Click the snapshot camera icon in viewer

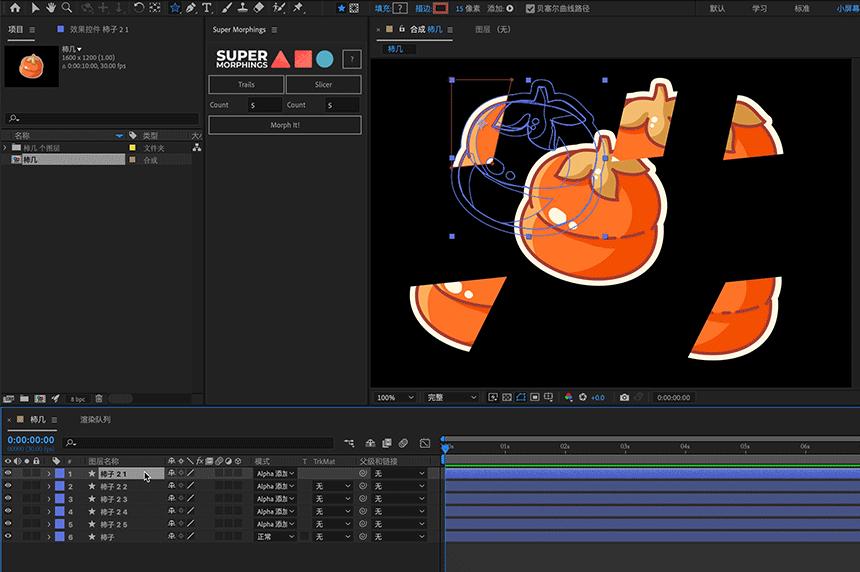point(624,398)
